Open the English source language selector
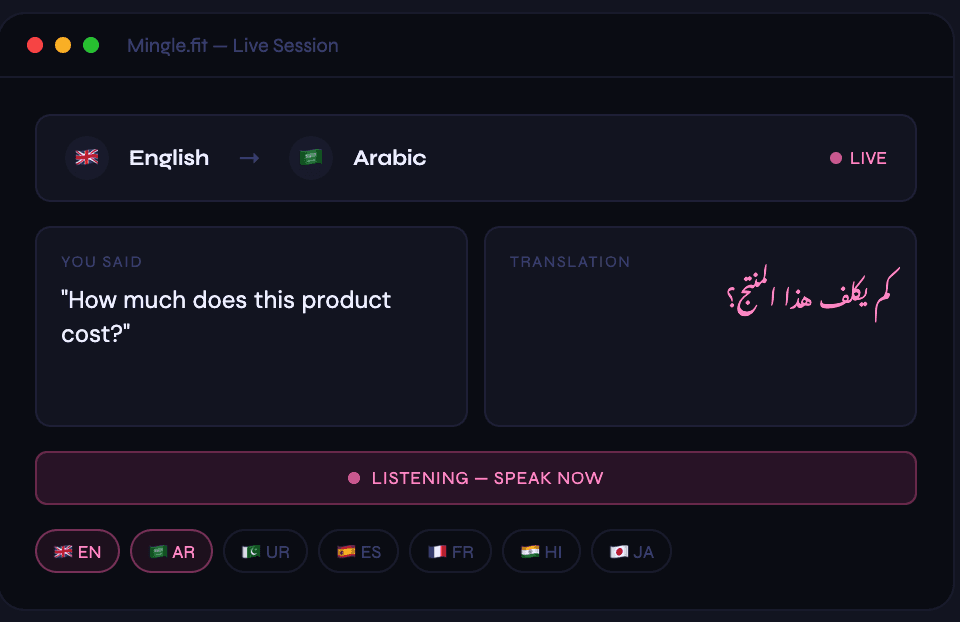 (169, 158)
